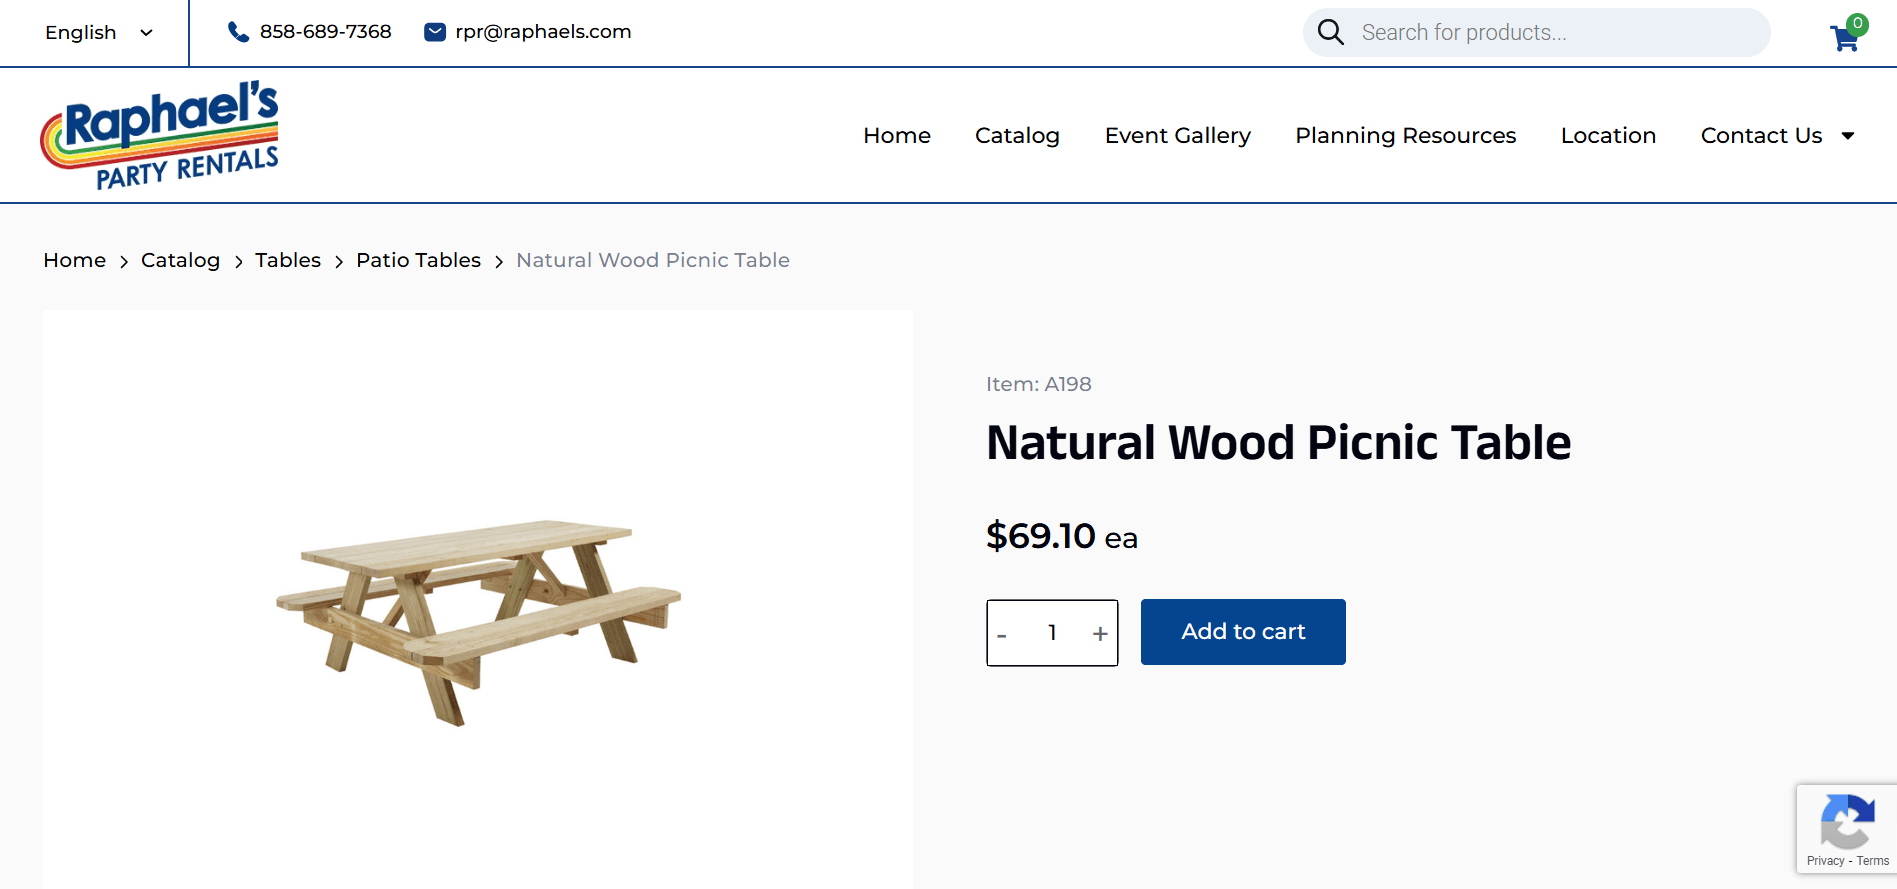Viewport: 1897px width, 889px height.
Task: Click the phone icon
Action: 238,32
